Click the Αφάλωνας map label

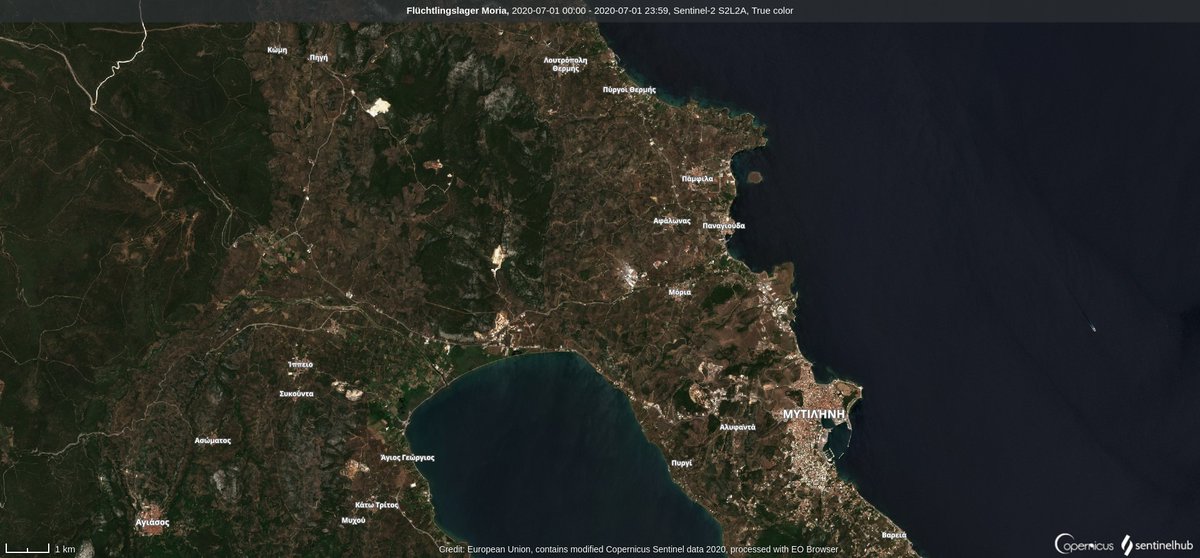click(672, 220)
